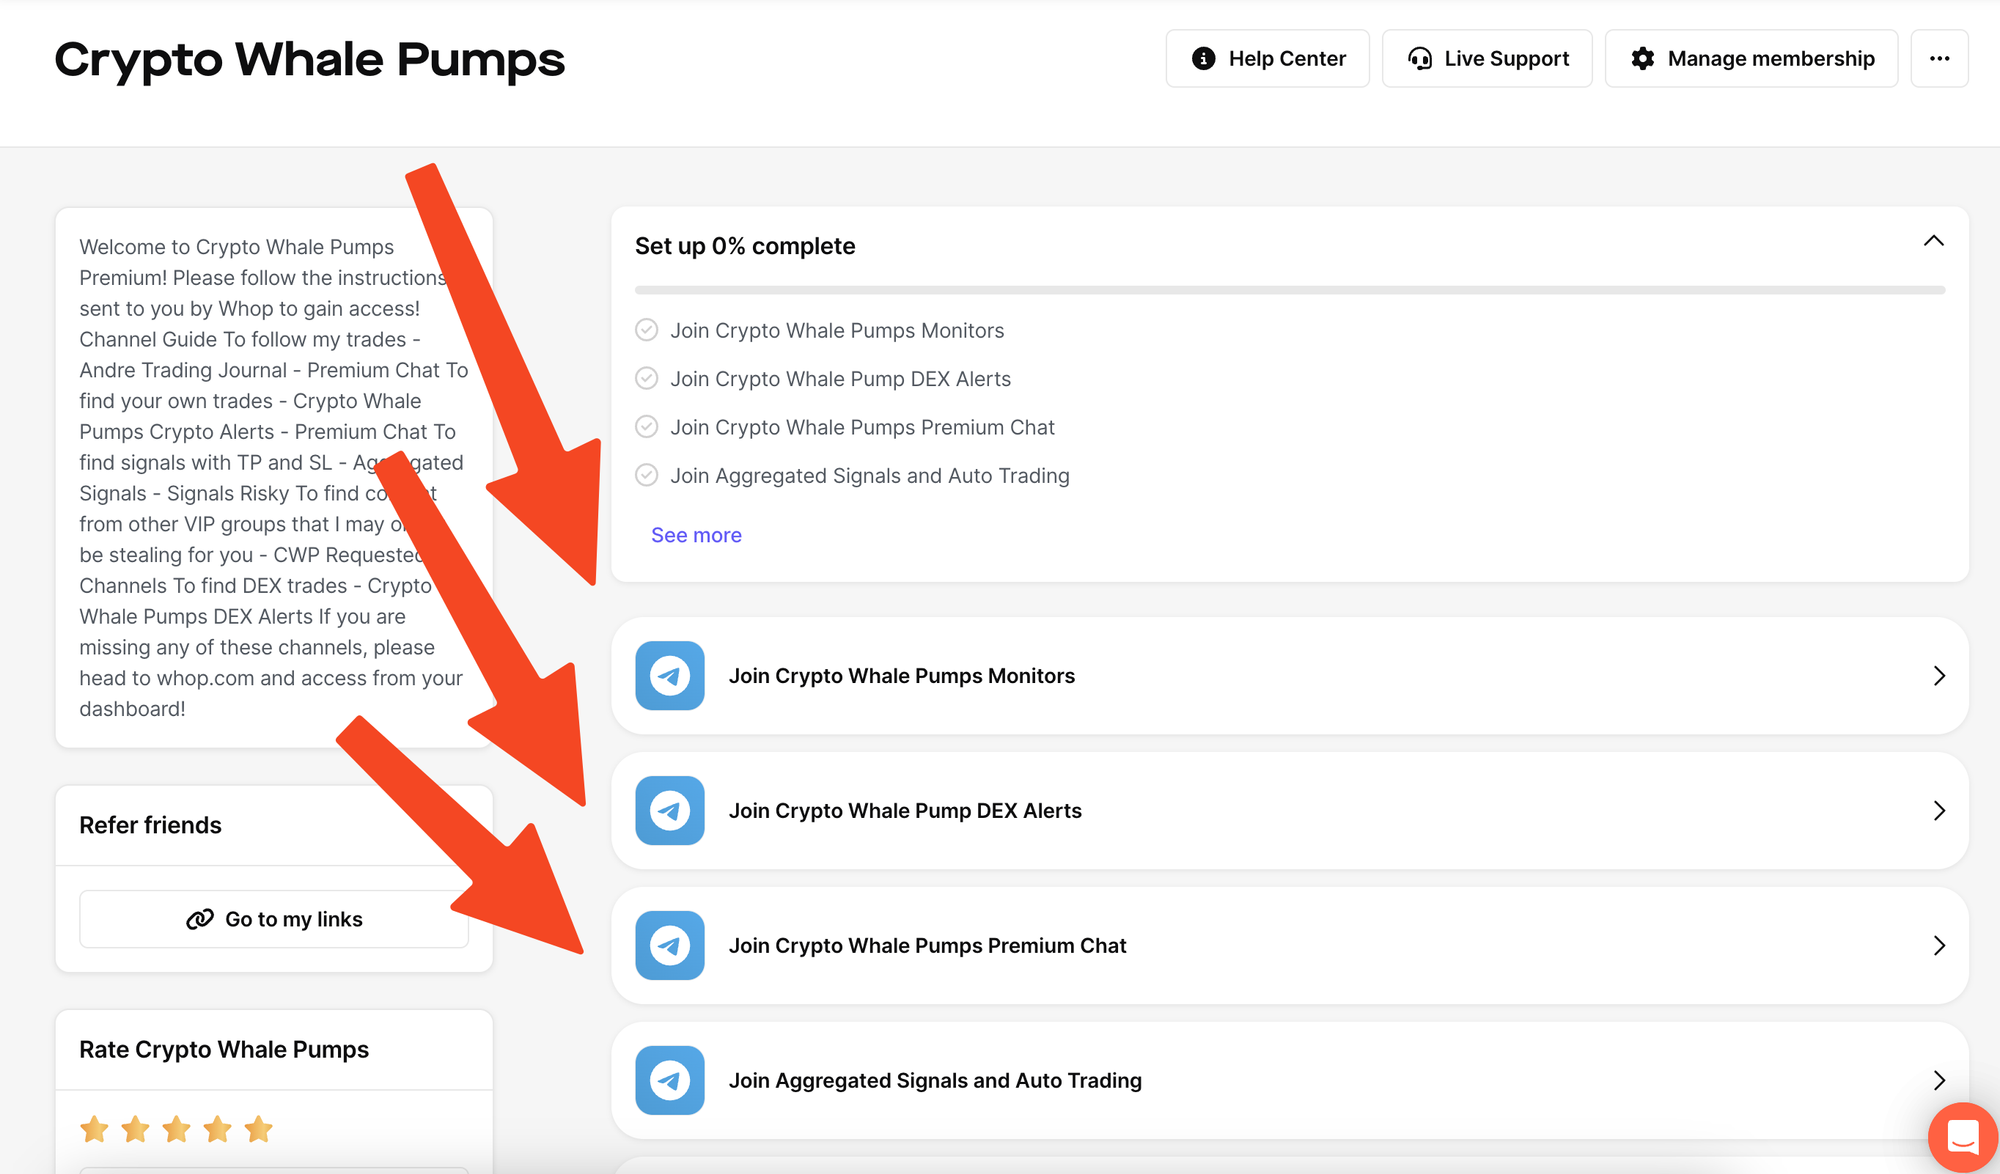Image resolution: width=2000 pixels, height=1174 pixels.
Task: Click the Welcome to Crypto Whale Pumps description text
Action: [x=274, y=478]
